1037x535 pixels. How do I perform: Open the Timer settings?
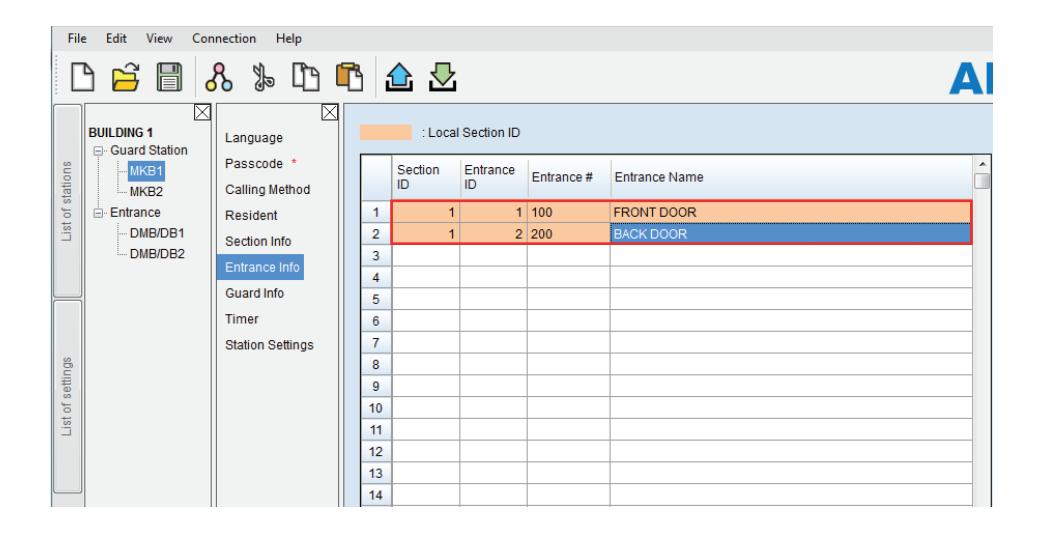(241, 319)
